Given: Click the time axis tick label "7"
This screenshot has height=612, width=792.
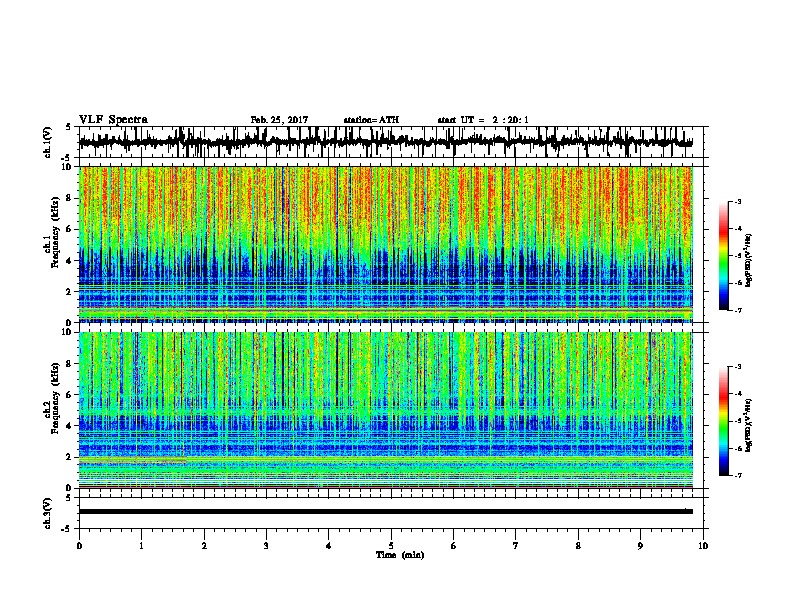Looking at the screenshot, I should click(x=516, y=546).
